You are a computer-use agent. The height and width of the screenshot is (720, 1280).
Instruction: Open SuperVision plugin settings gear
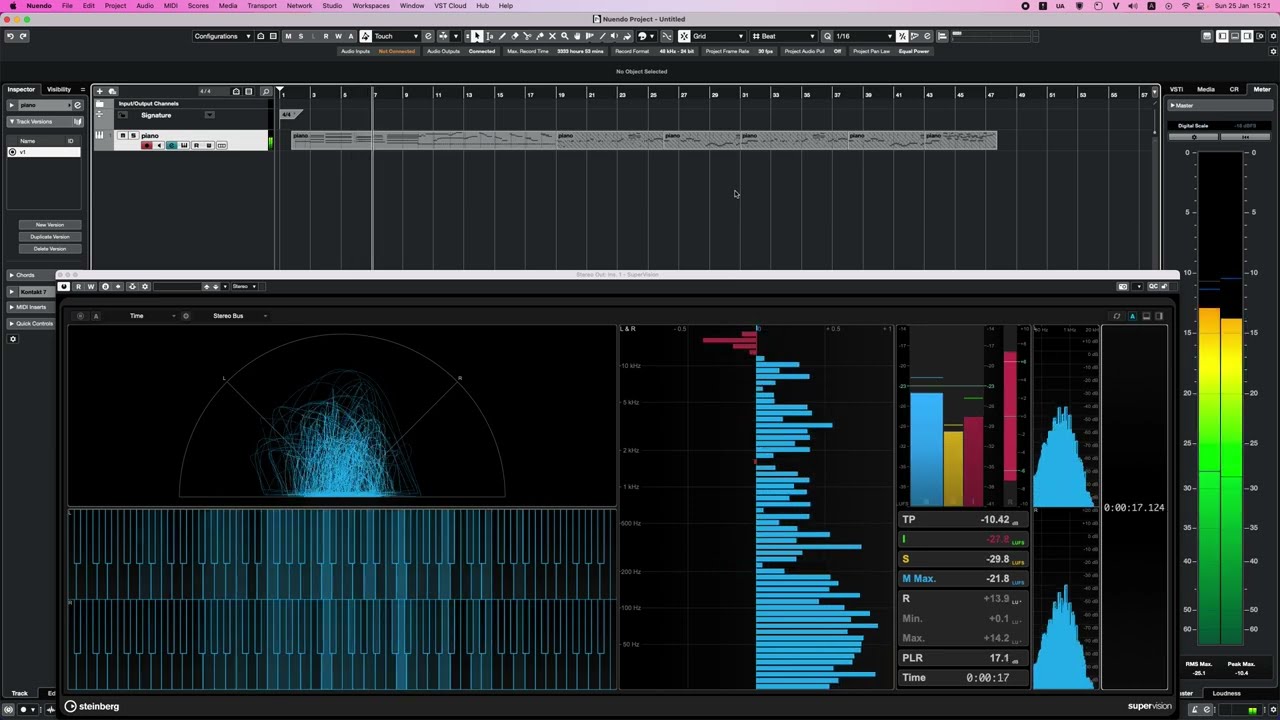[x=145, y=287]
